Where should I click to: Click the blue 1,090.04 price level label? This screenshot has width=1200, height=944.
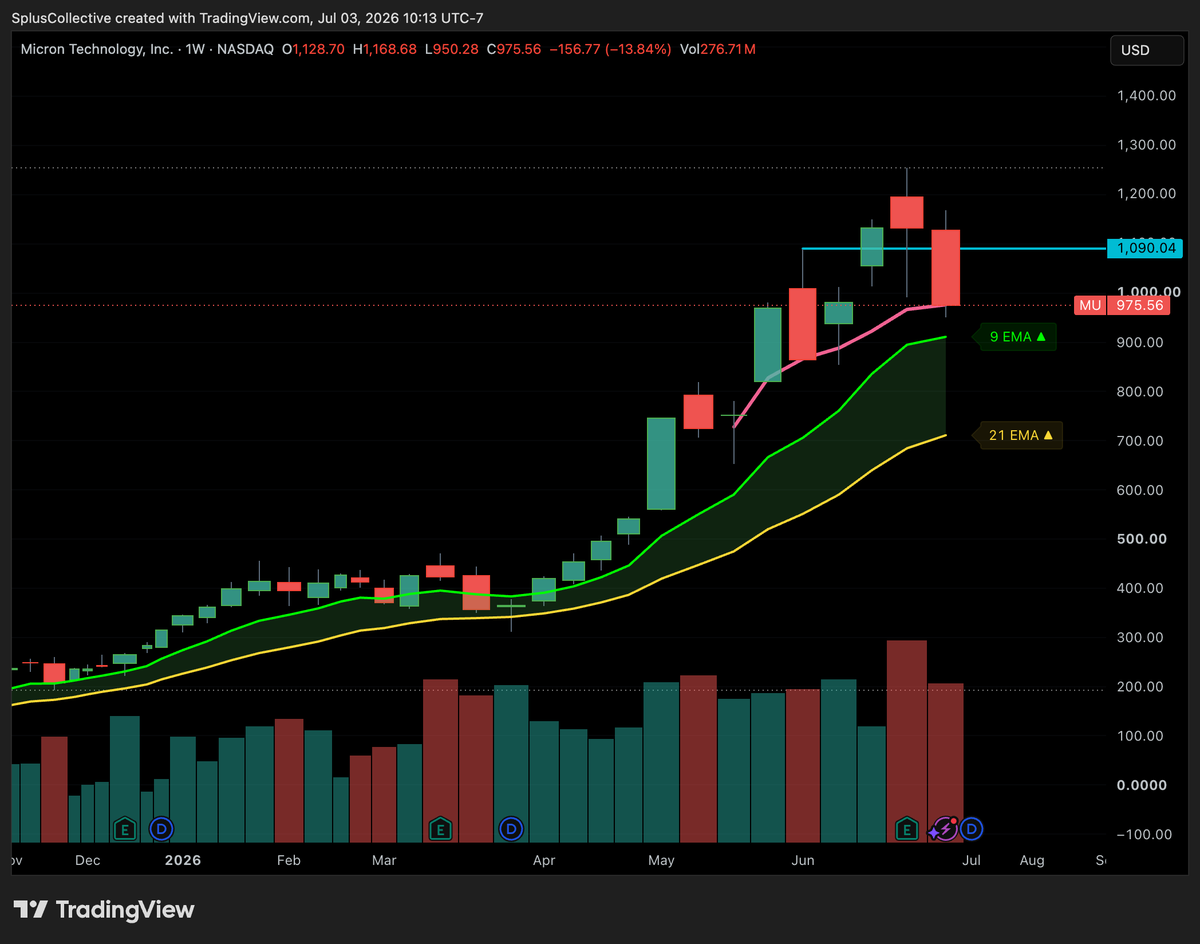[x=1143, y=248]
